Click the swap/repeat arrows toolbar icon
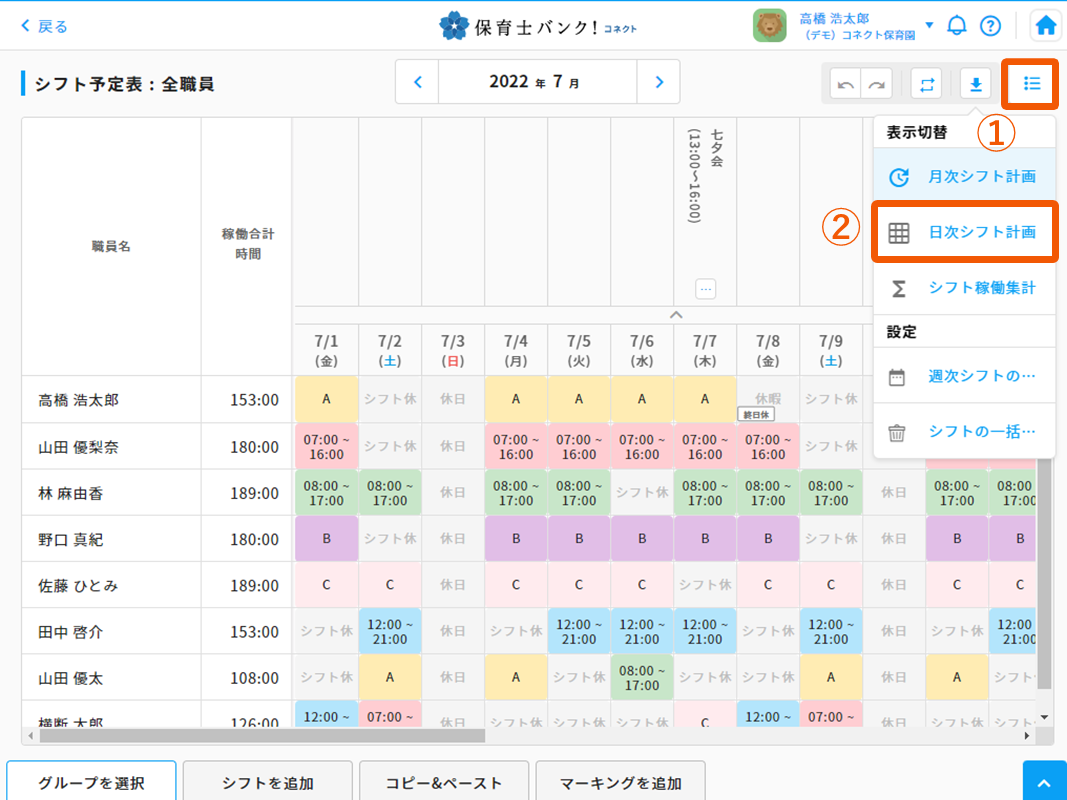This screenshot has width=1067, height=800. 928,85
